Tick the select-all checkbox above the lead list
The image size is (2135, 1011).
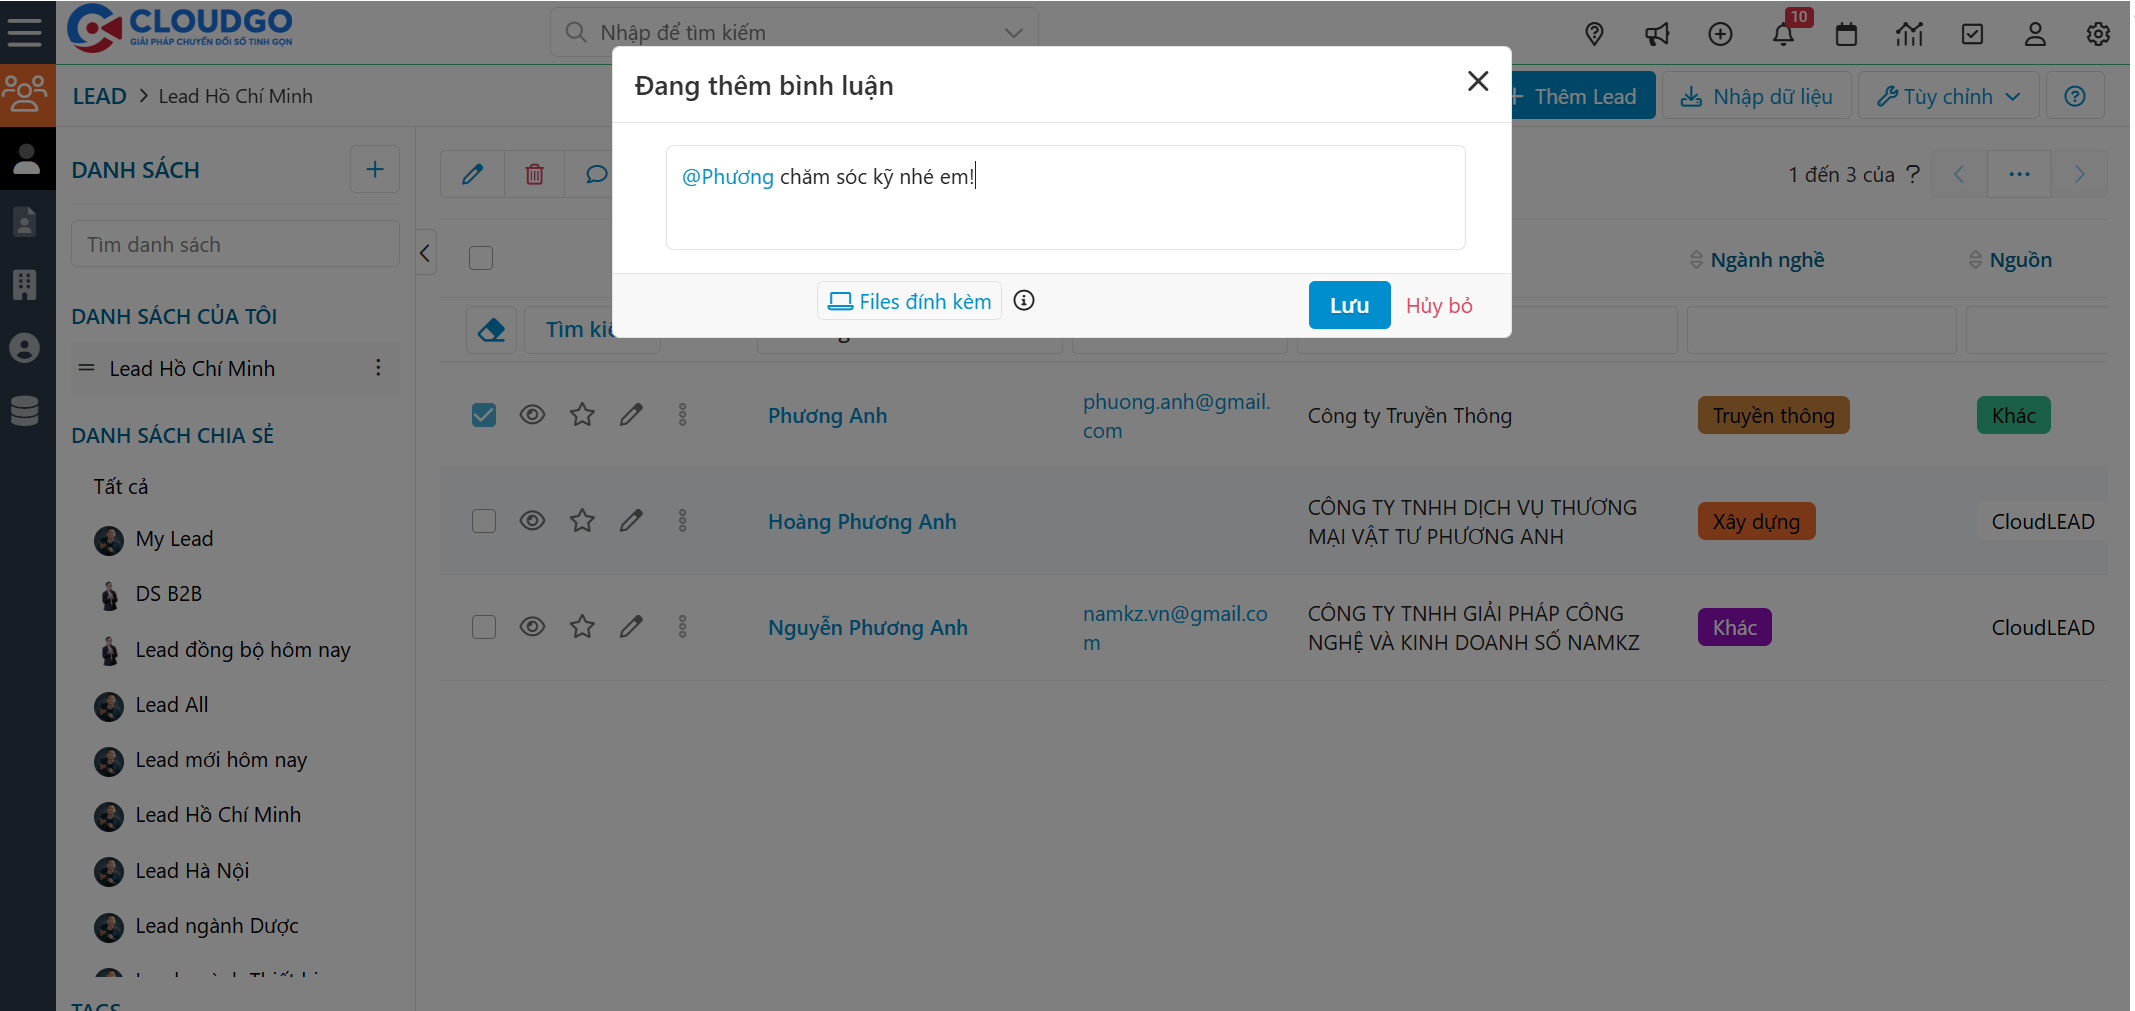[x=480, y=257]
